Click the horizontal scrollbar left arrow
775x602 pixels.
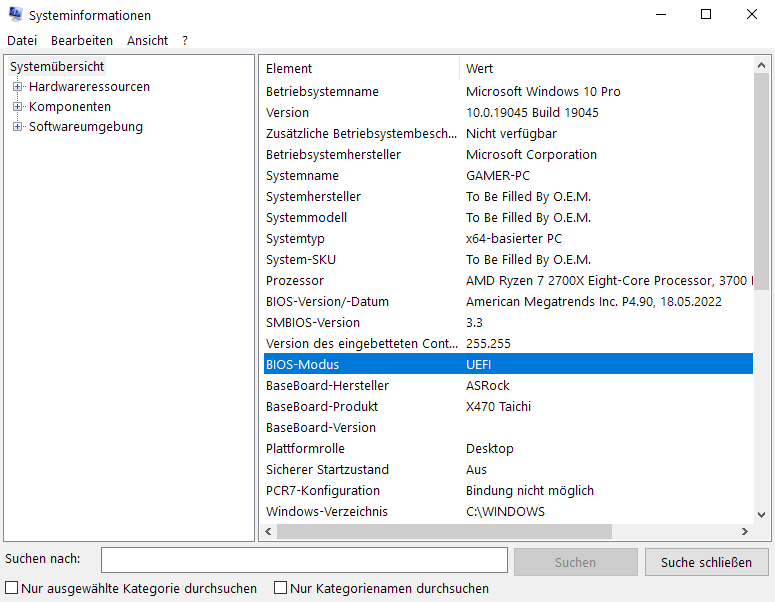pyautogui.click(x=268, y=531)
